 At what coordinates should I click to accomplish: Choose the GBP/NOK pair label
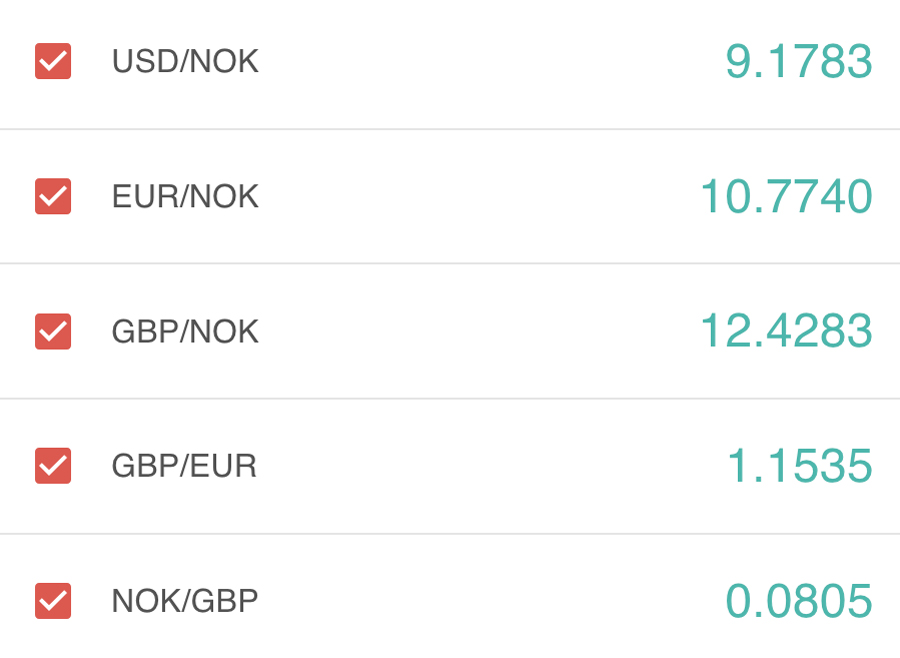tap(185, 332)
